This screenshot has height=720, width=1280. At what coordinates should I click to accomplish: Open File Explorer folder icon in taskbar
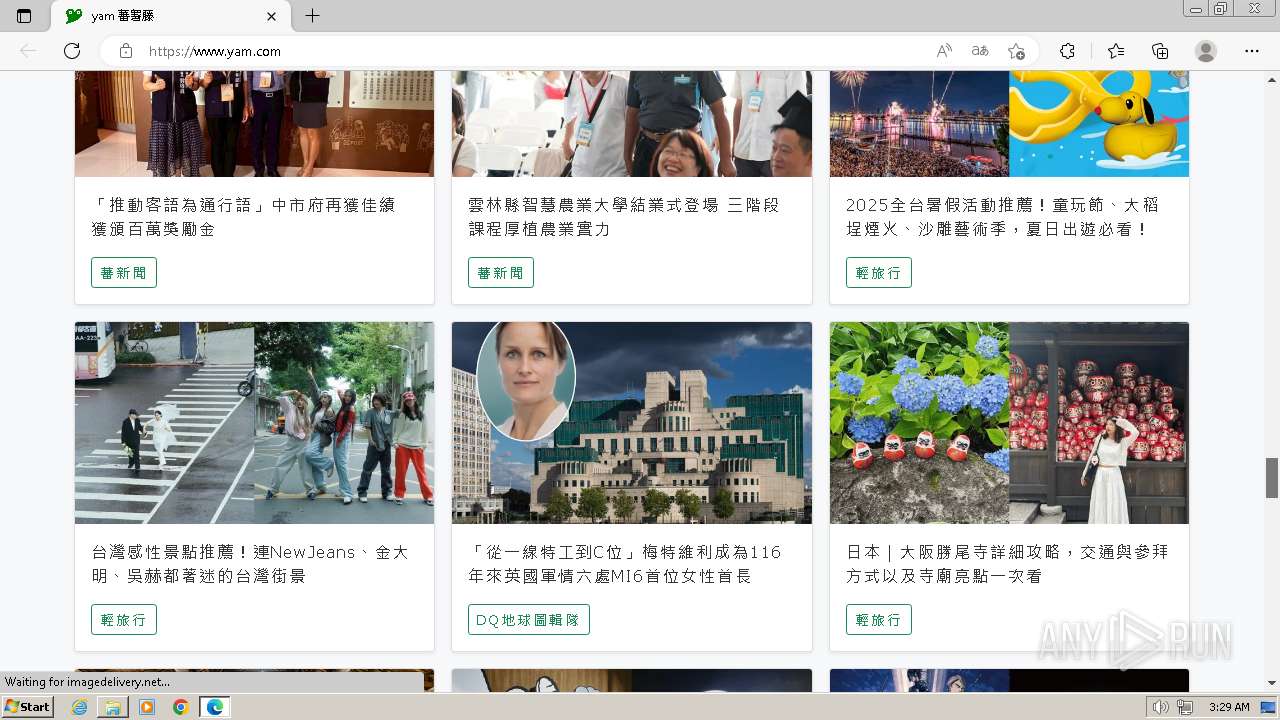point(113,707)
